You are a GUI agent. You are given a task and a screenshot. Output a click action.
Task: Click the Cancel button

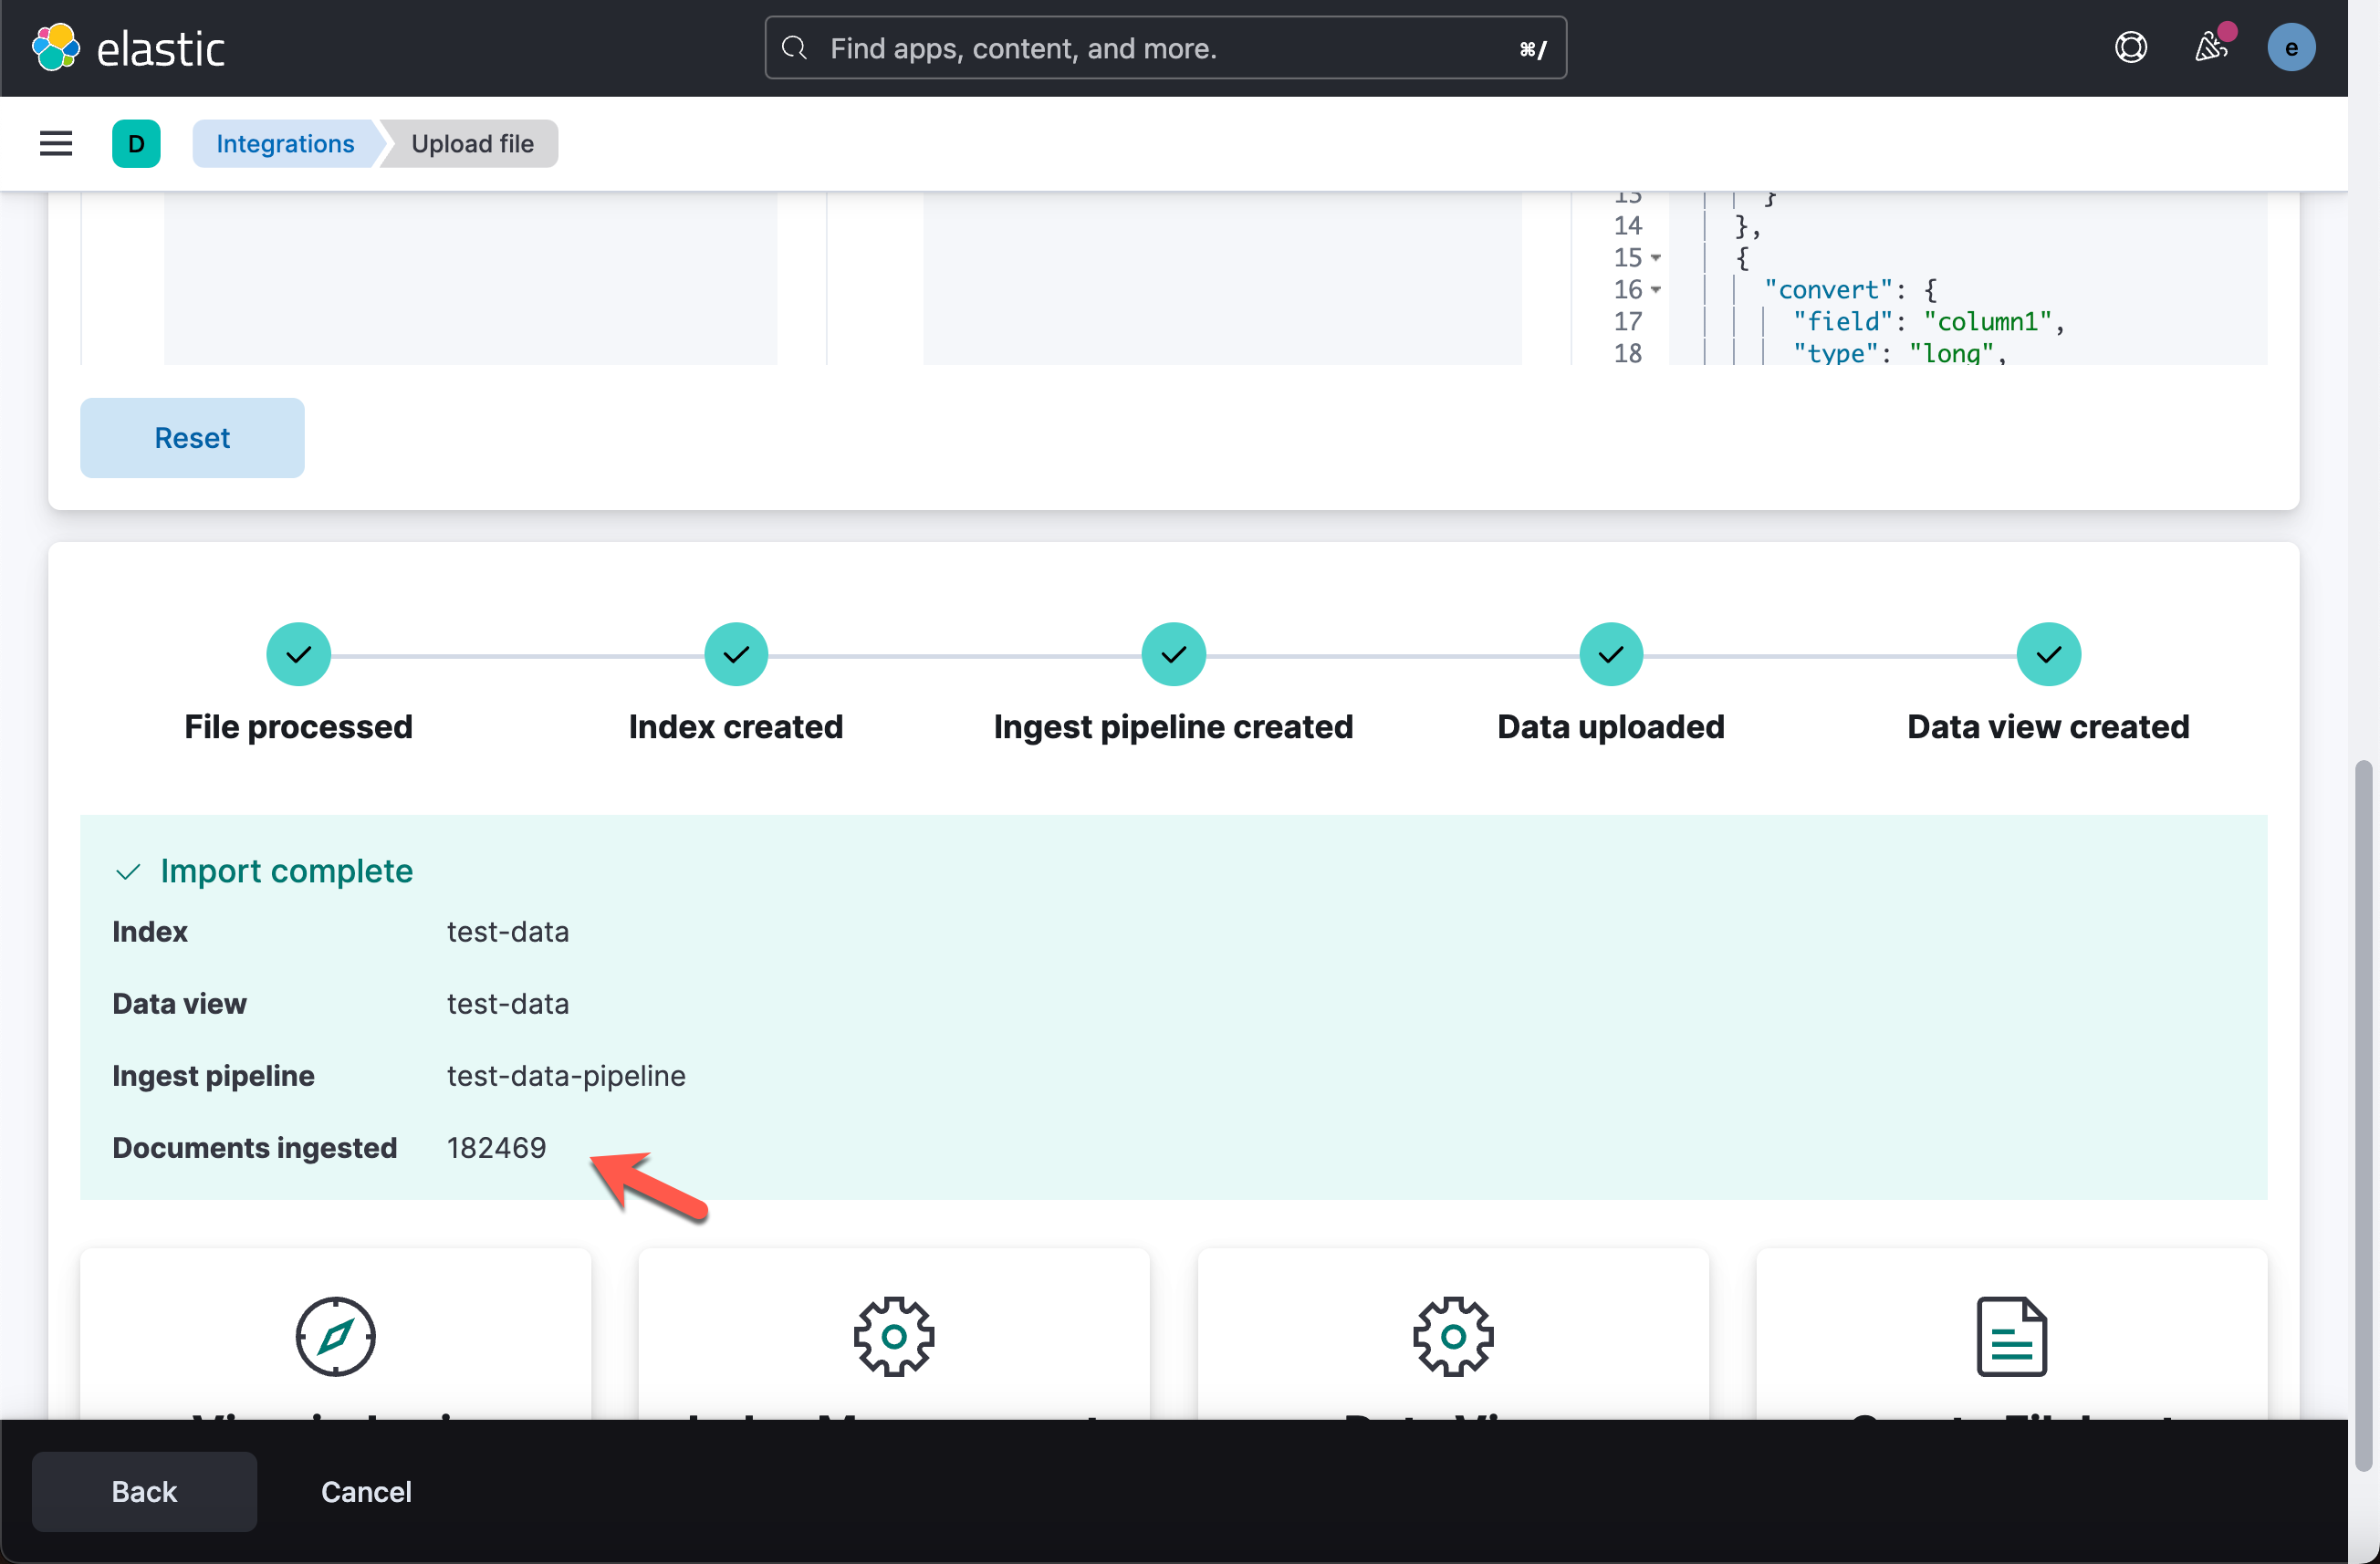[366, 1491]
